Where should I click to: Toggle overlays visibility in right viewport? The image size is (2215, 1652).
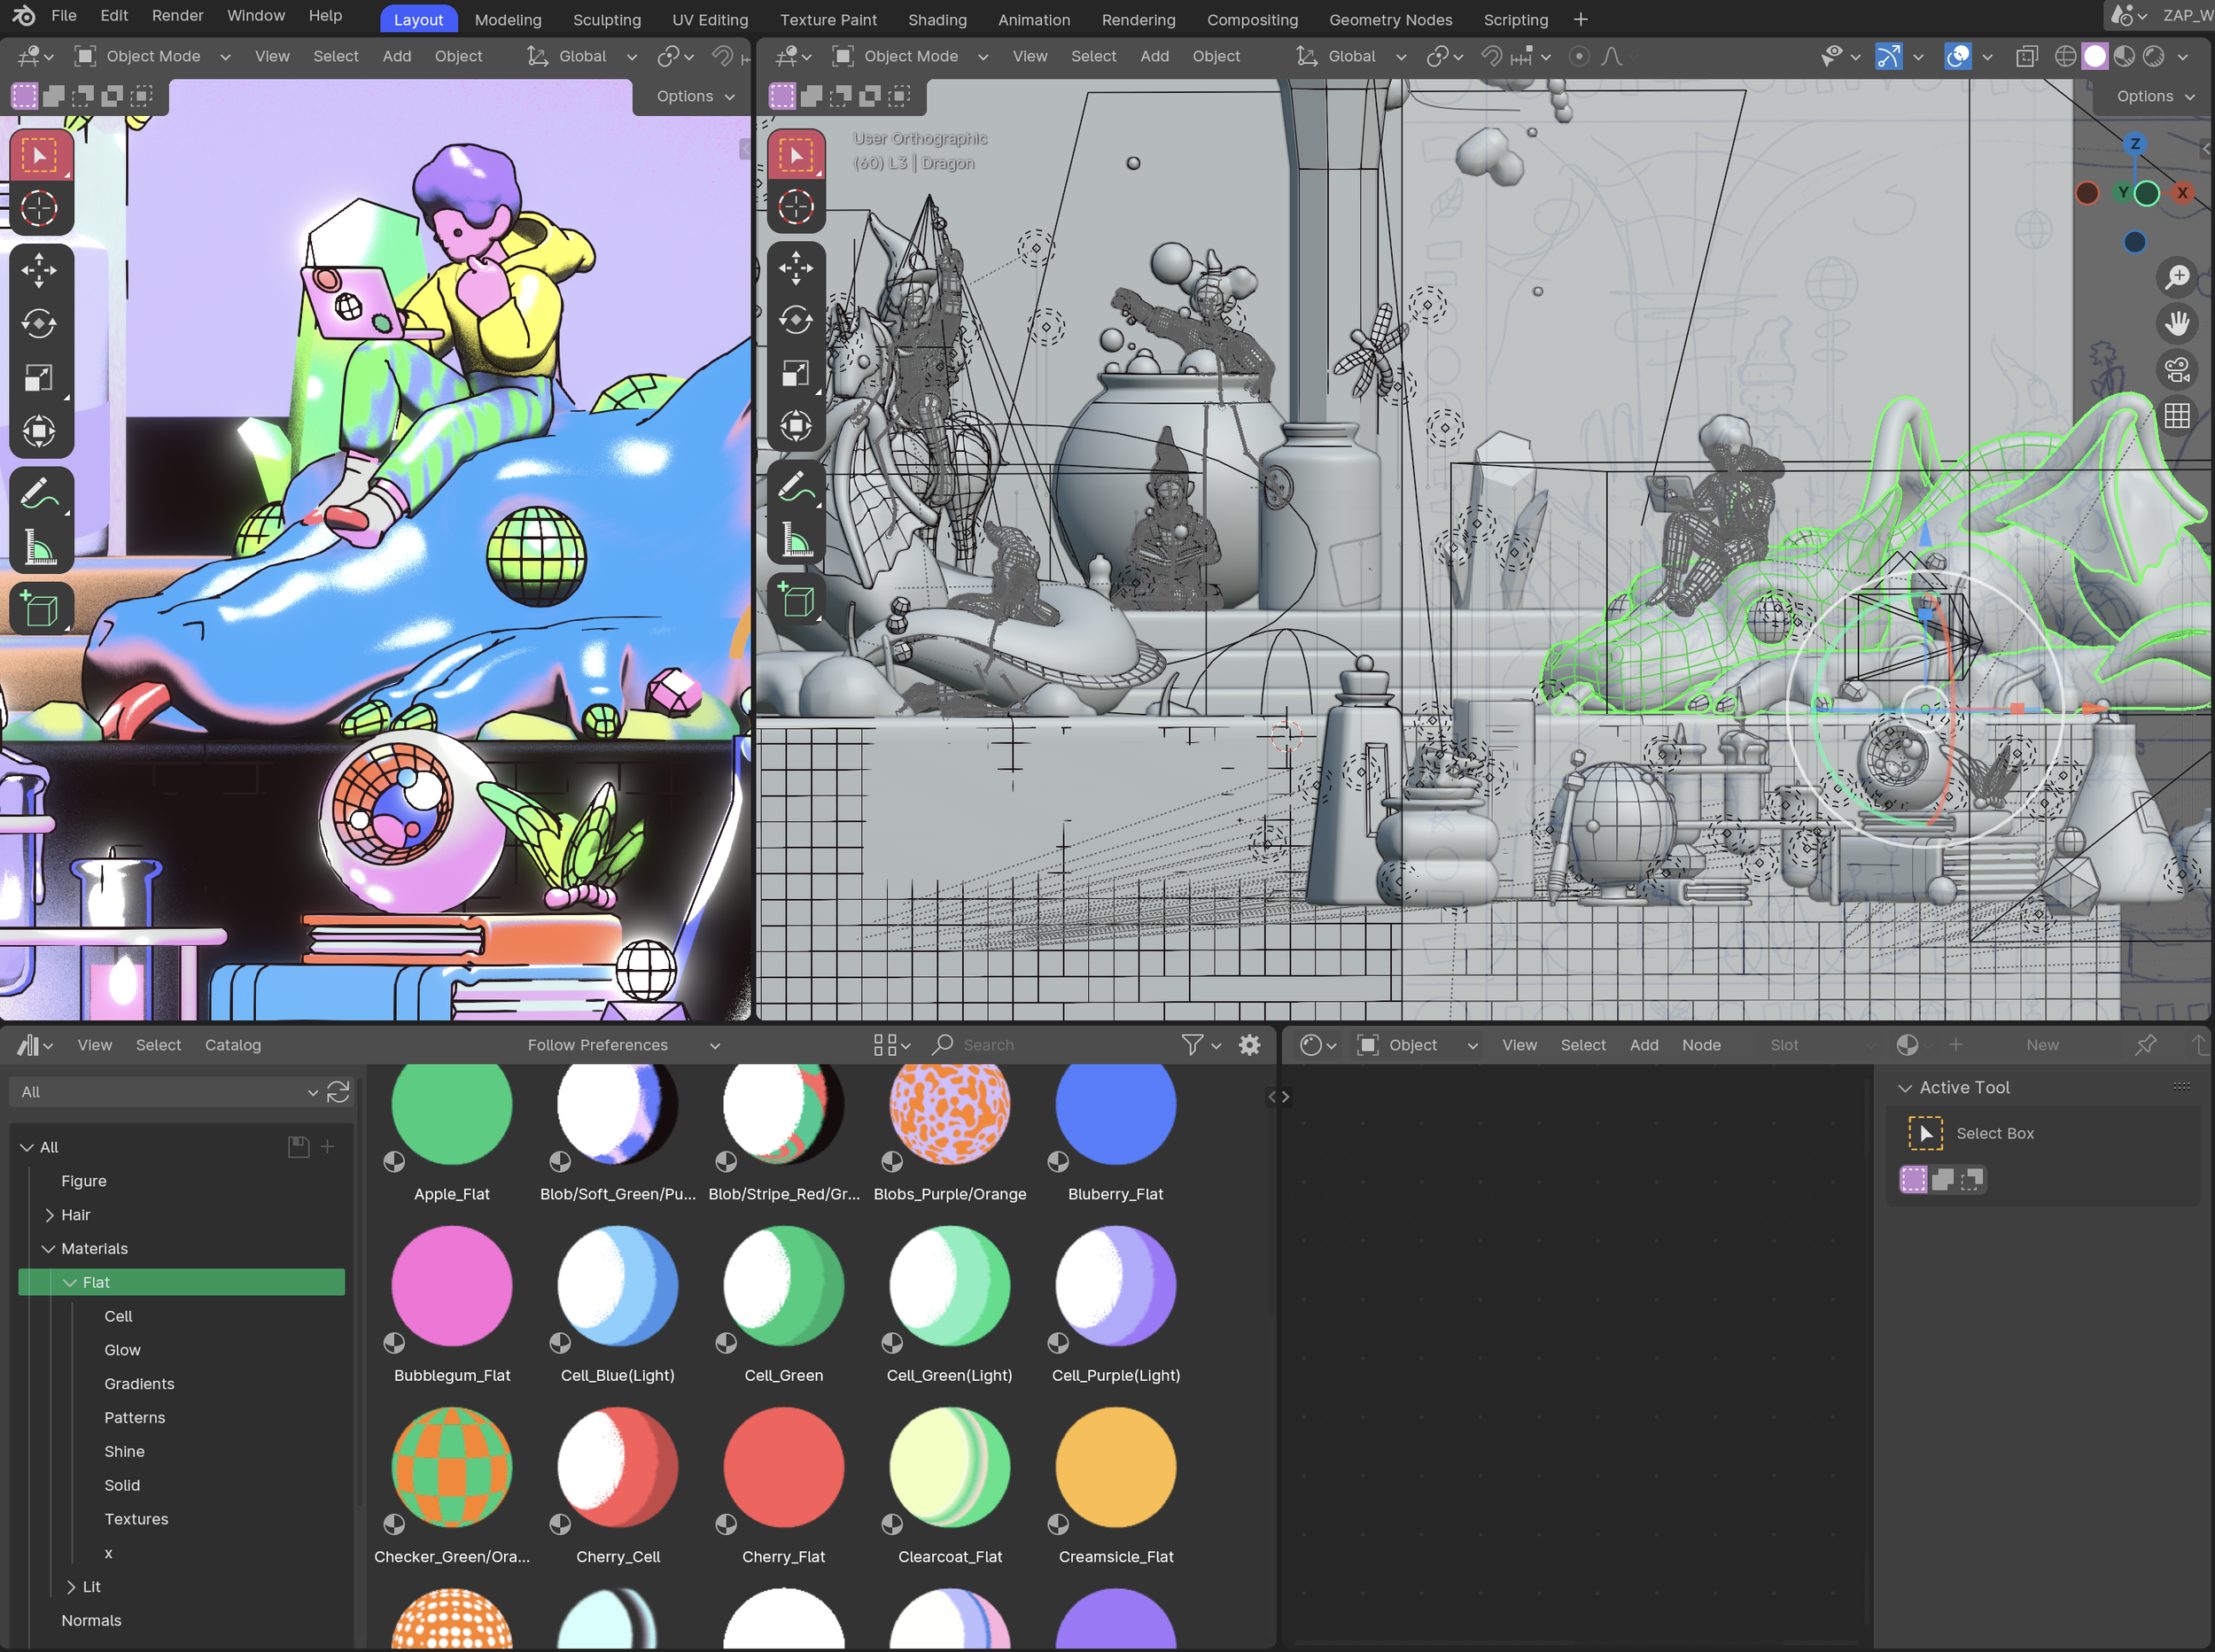[1957, 57]
